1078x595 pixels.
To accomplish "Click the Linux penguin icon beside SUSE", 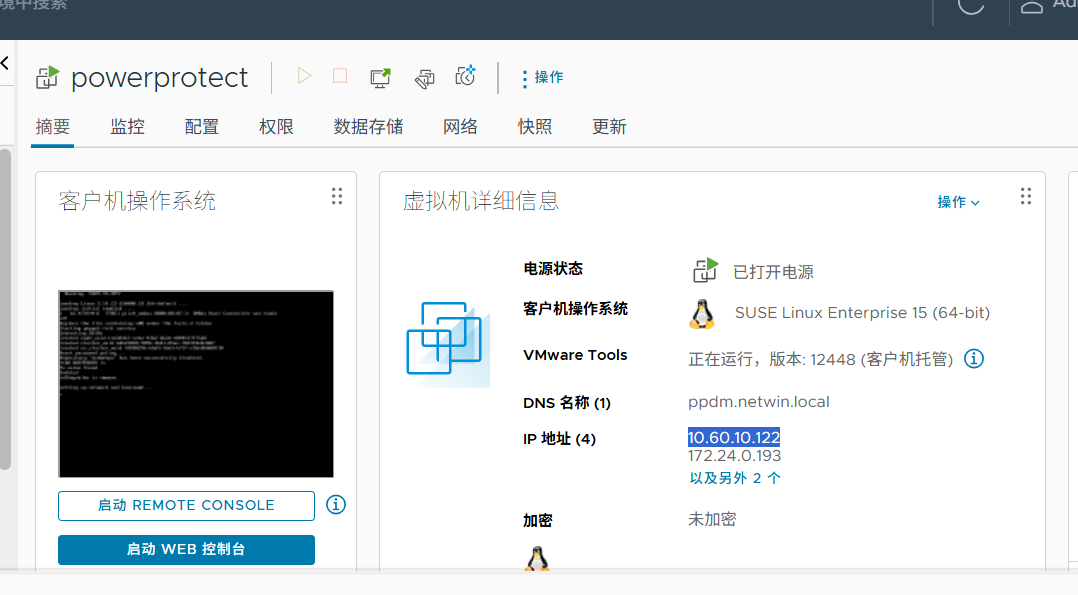I will tap(702, 314).
